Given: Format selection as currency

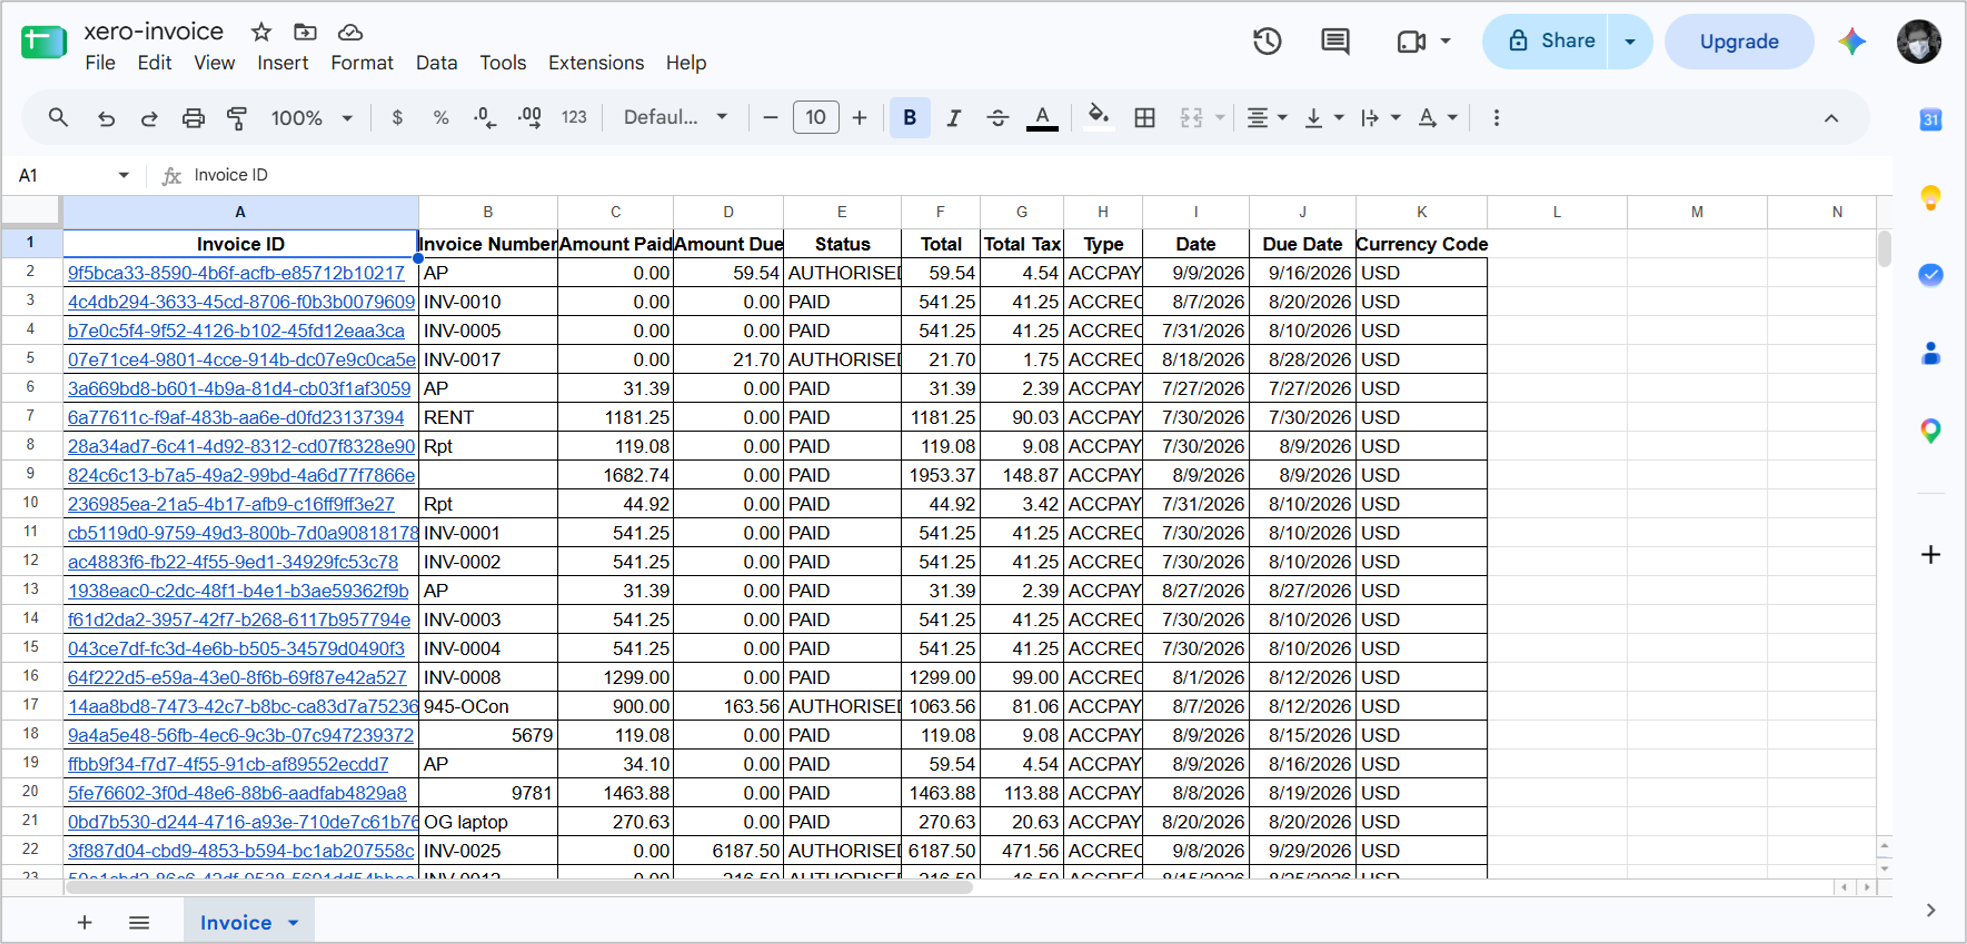Looking at the screenshot, I should click(397, 118).
